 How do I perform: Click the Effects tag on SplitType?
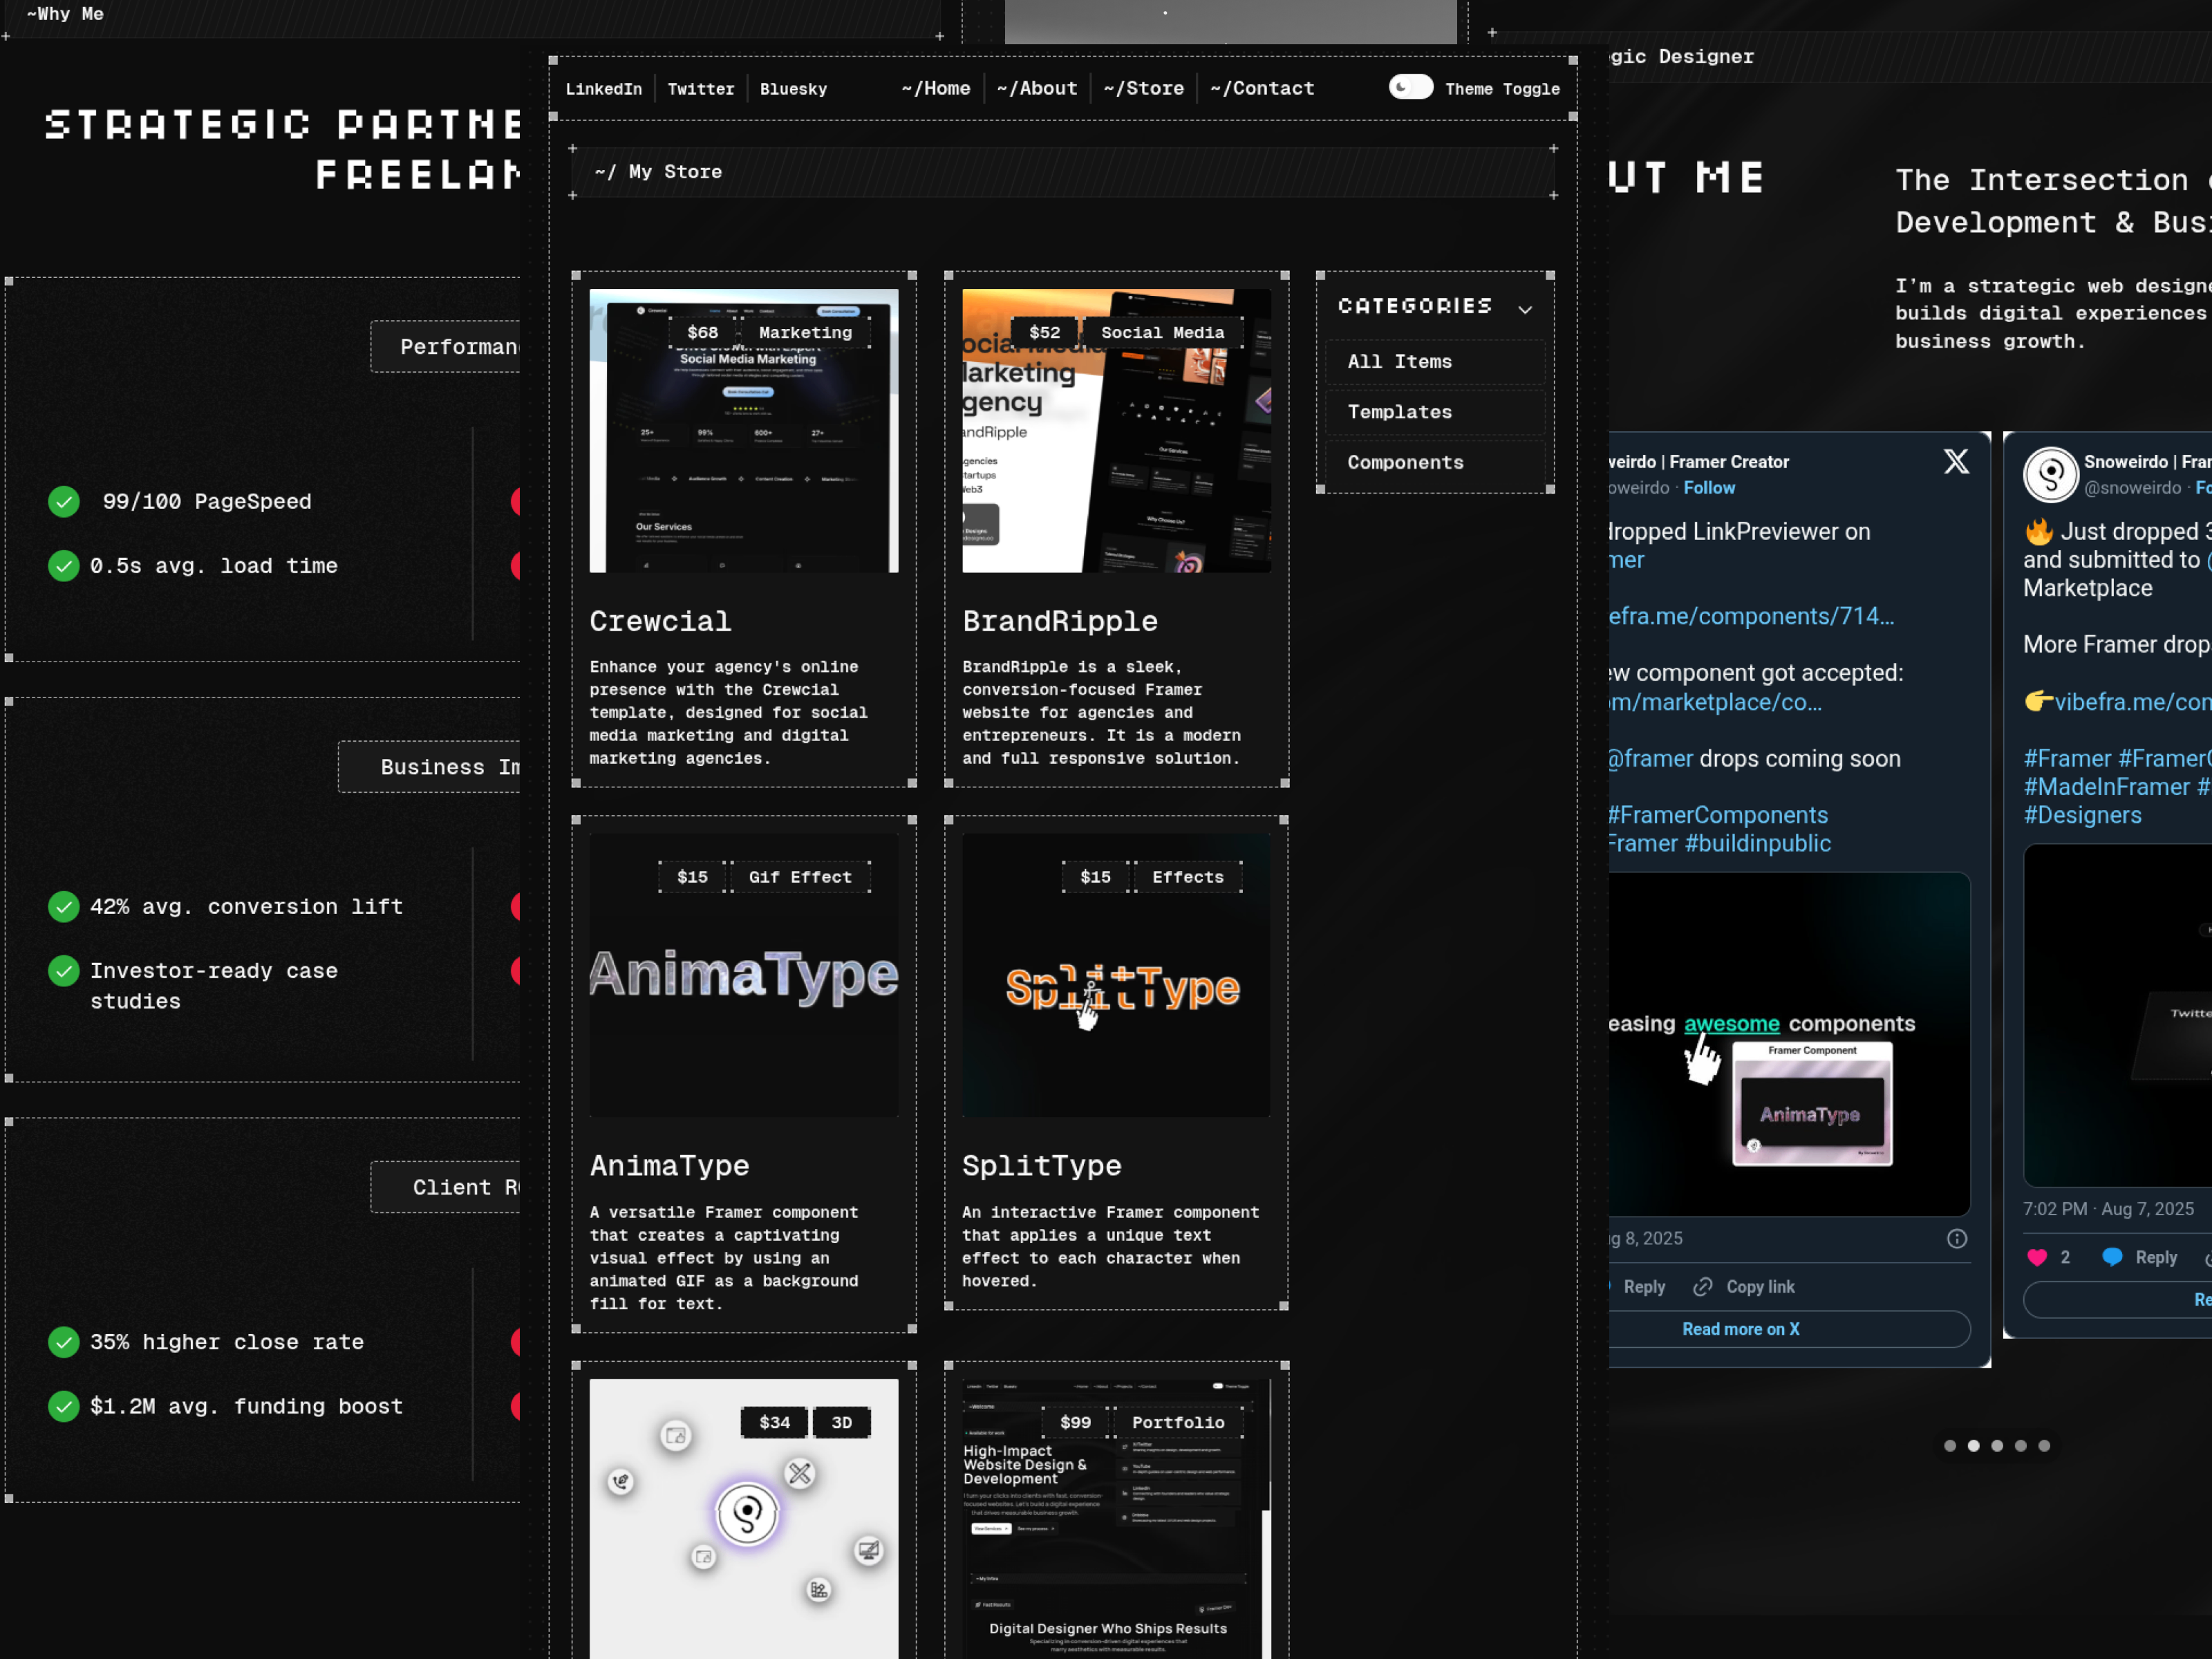click(x=1188, y=877)
